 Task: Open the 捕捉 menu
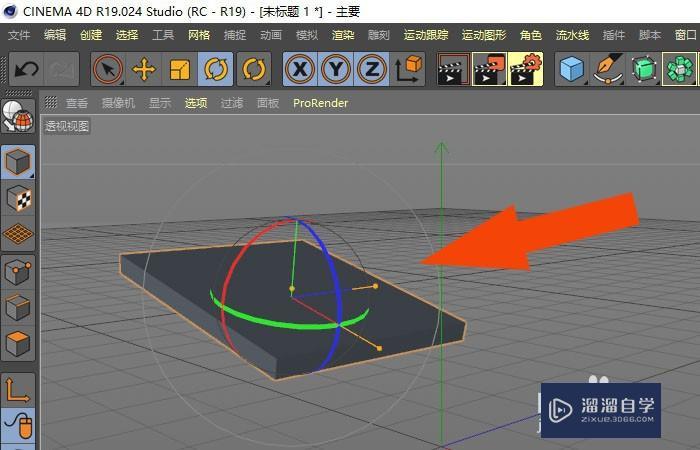coord(235,35)
